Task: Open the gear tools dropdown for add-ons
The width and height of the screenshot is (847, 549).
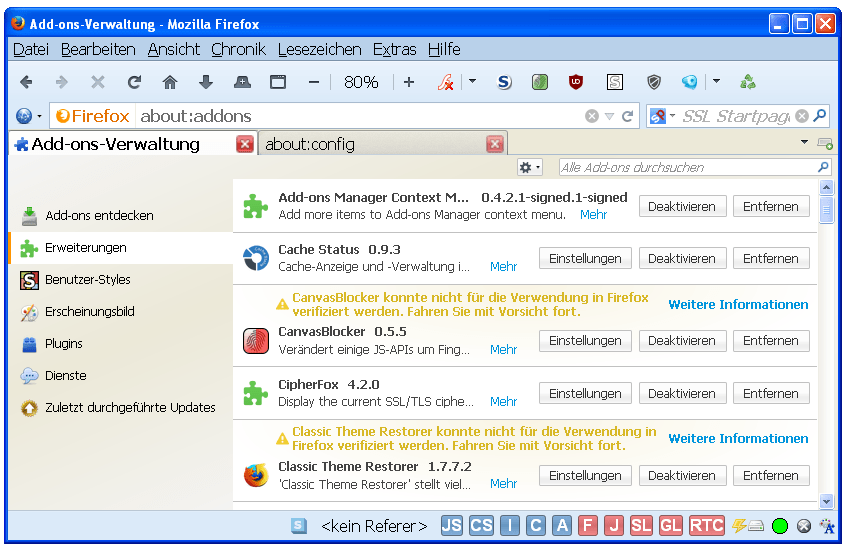Action: (x=529, y=168)
